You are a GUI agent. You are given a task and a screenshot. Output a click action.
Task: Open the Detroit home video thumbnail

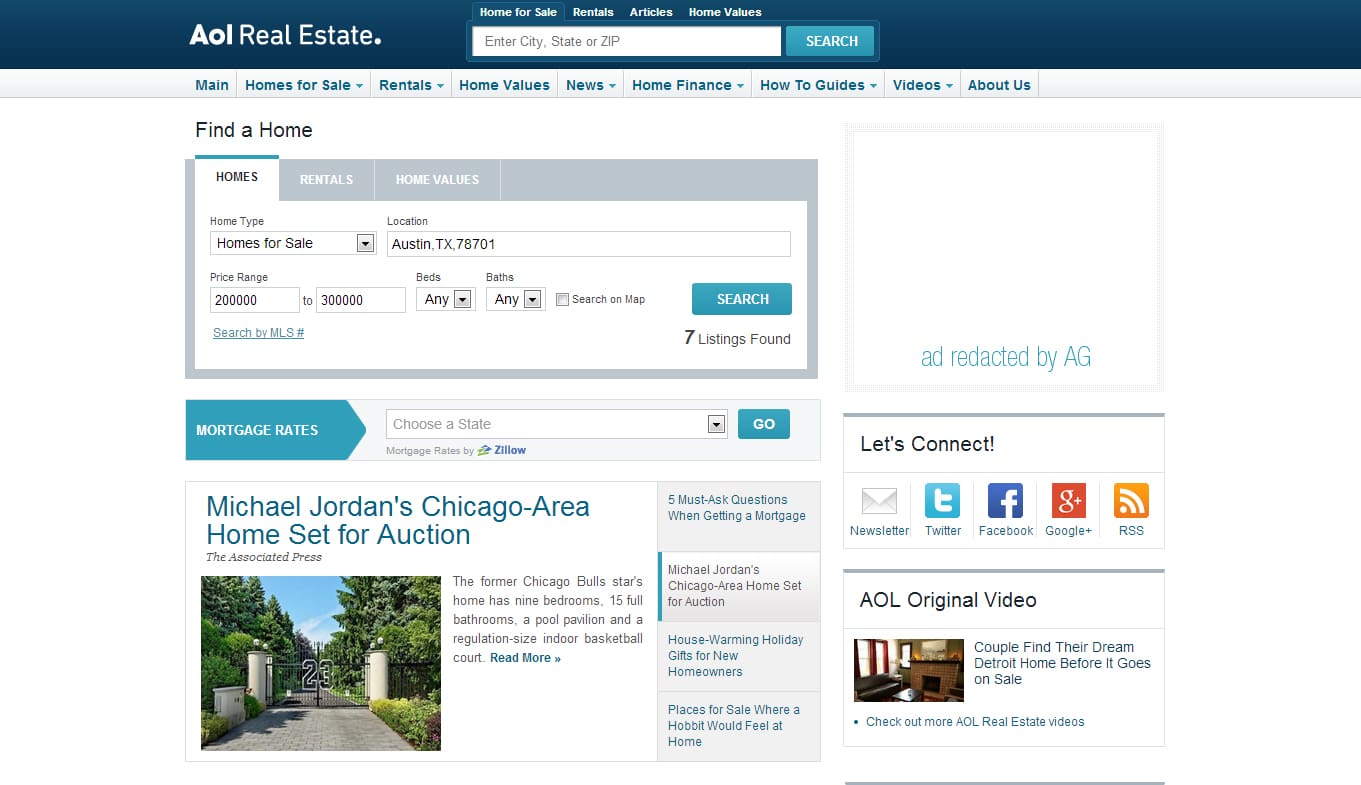coord(908,670)
